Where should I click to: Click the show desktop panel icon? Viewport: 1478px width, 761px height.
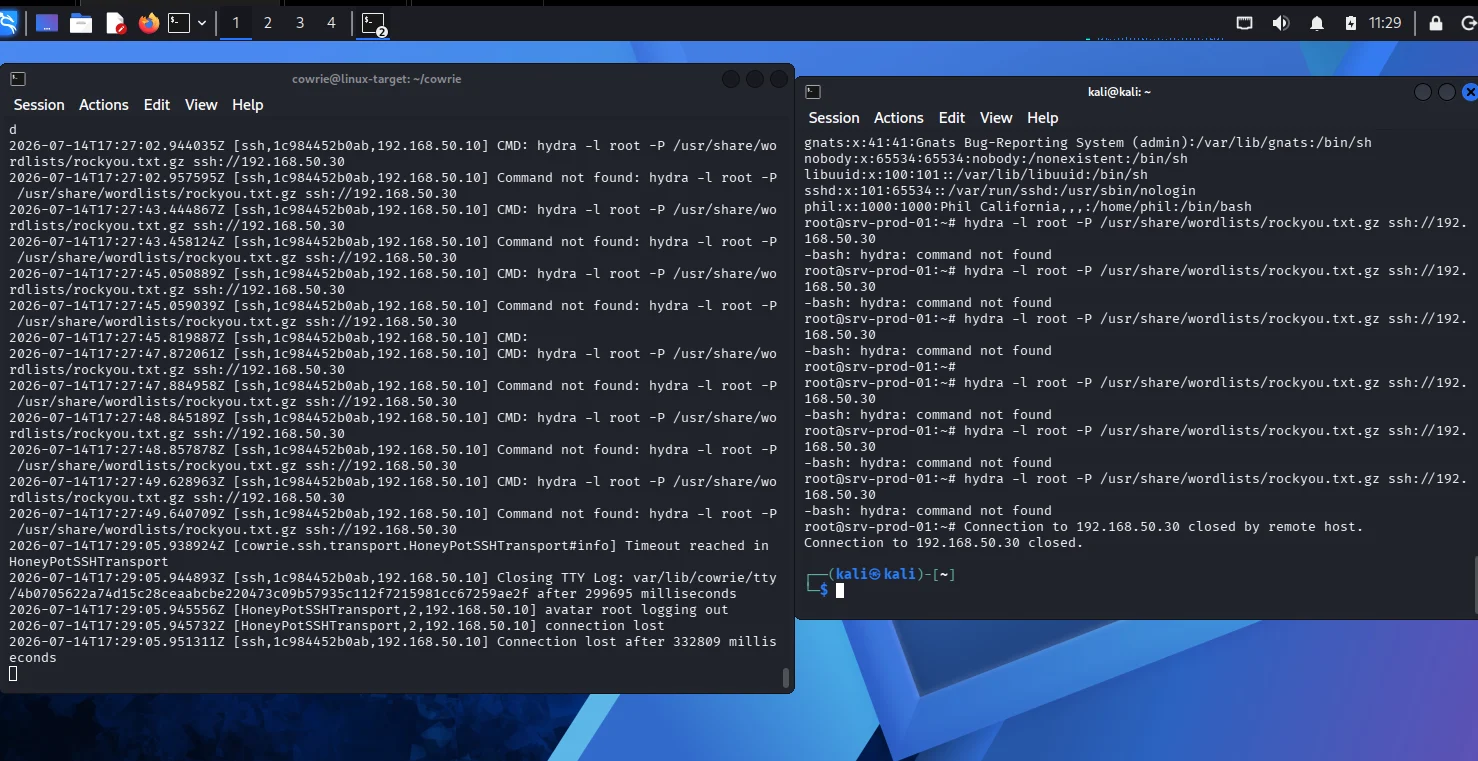pos(47,23)
